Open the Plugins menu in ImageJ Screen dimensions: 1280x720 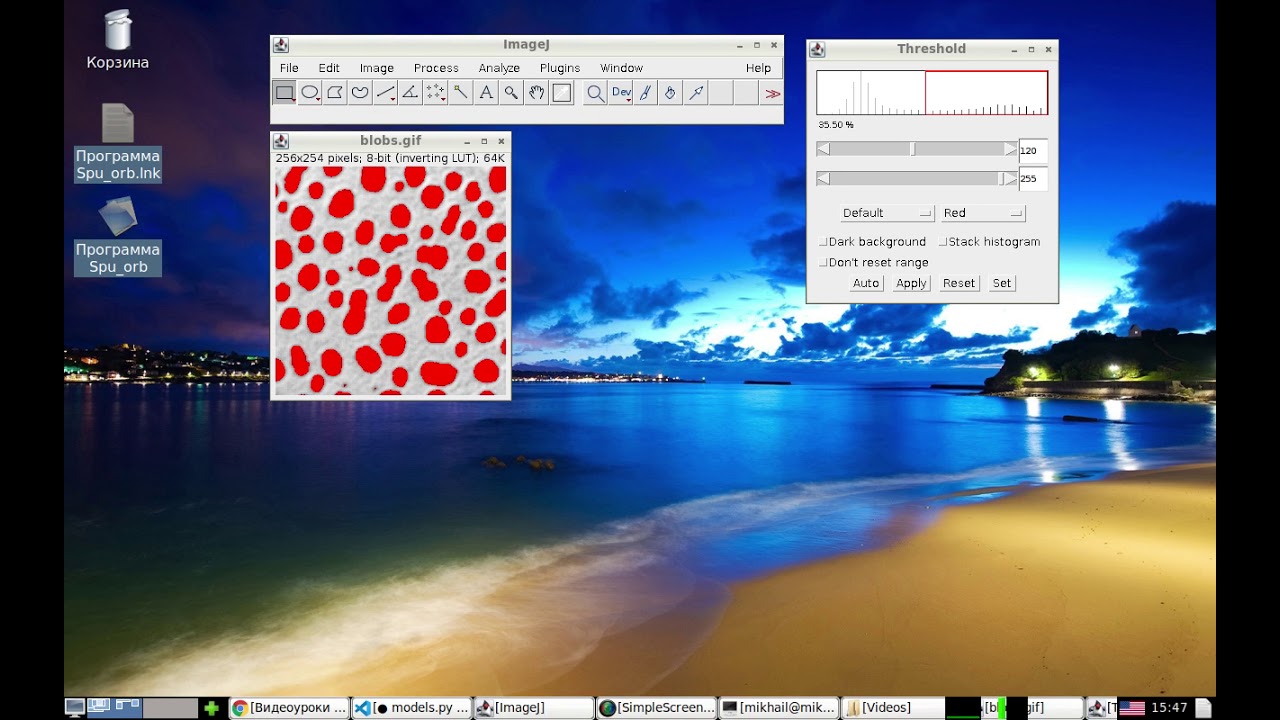pos(560,68)
